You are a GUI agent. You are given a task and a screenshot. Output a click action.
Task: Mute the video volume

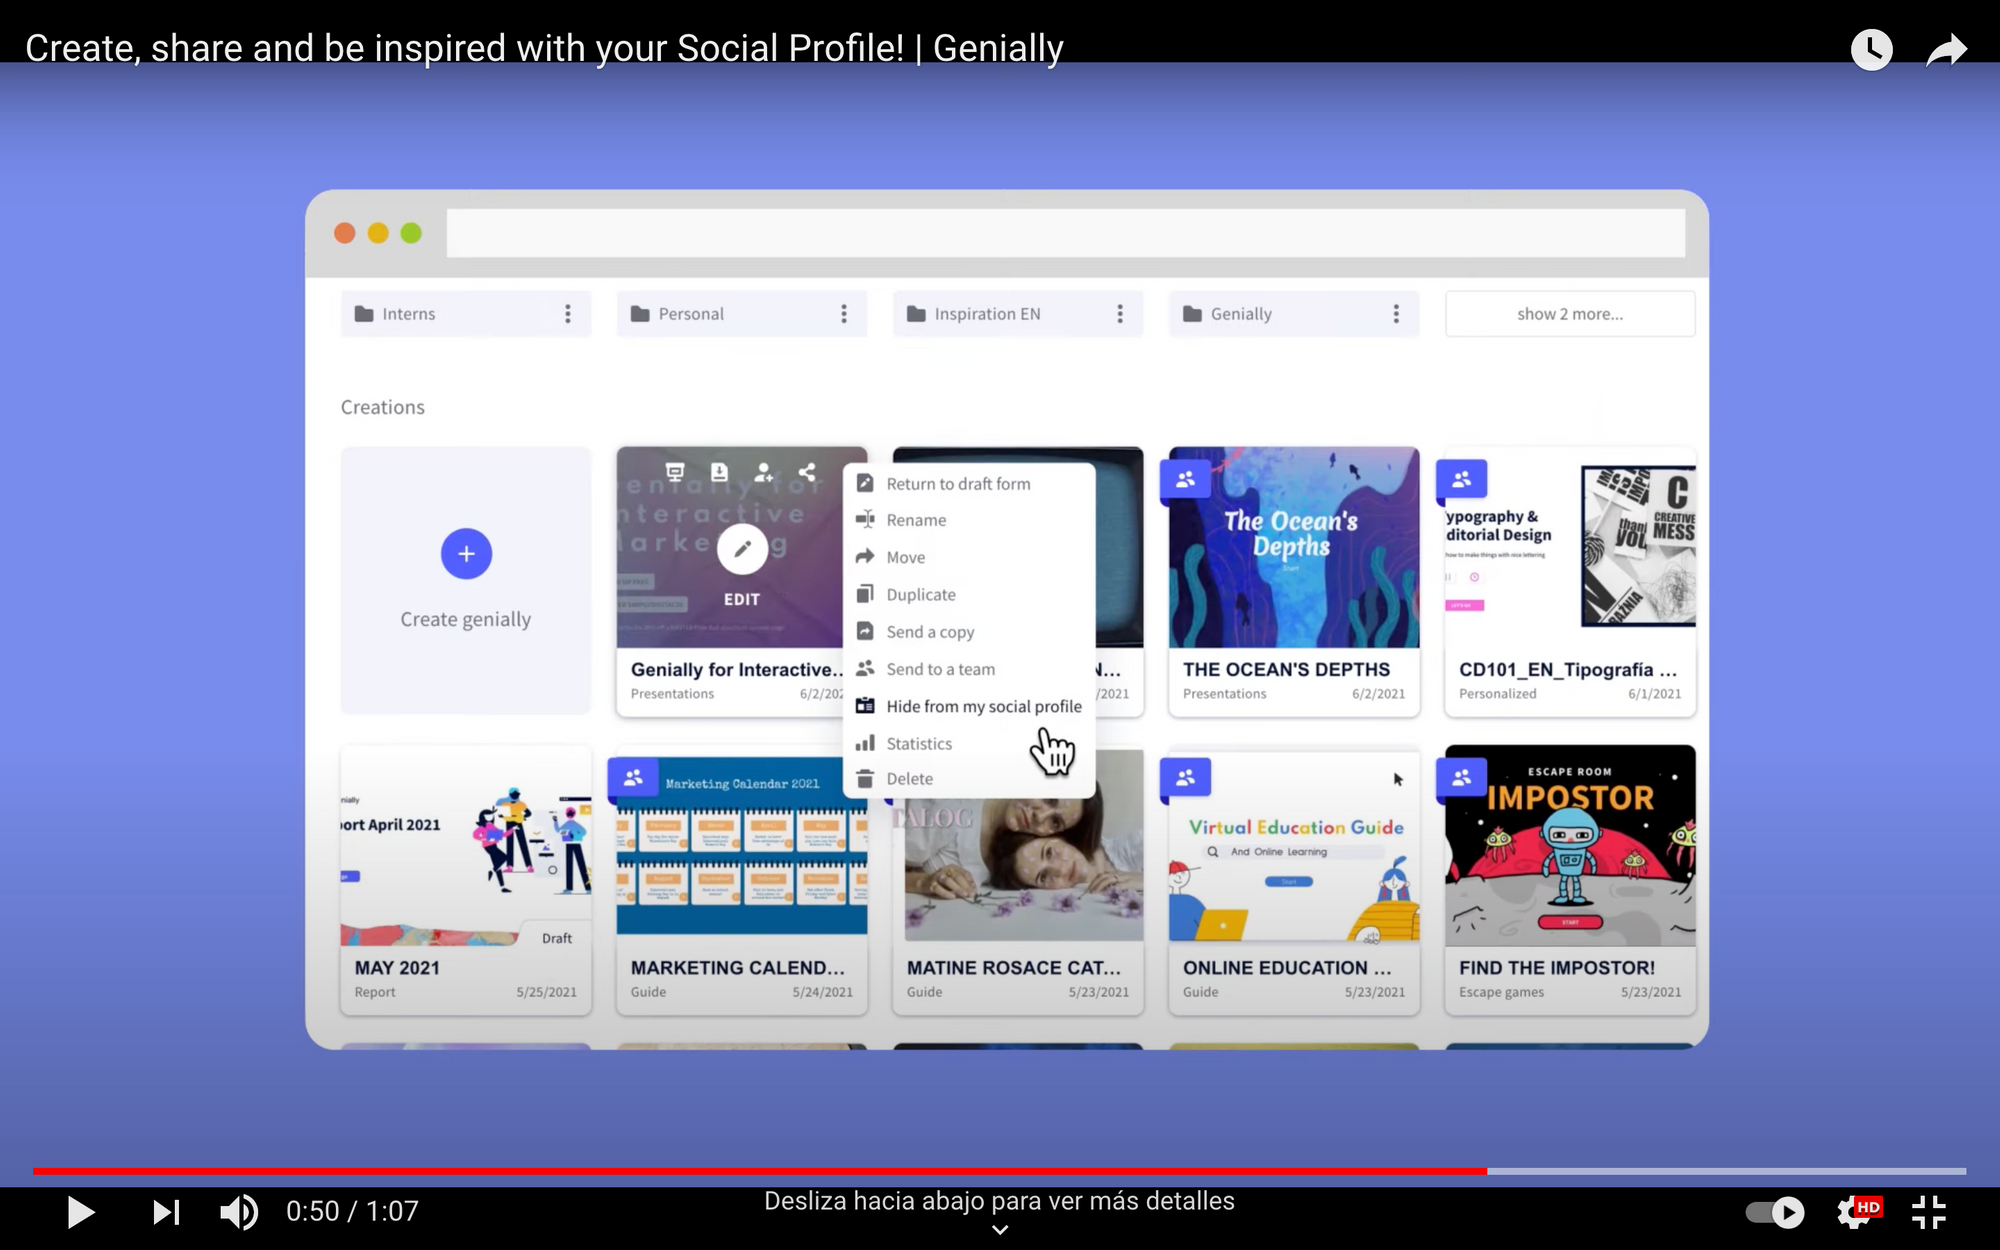(x=239, y=1212)
